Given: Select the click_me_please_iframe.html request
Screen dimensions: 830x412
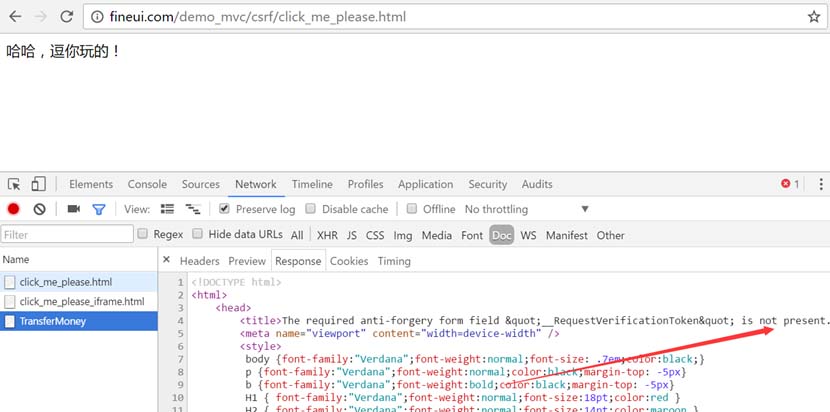Looking at the screenshot, I should (x=79, y=302).
